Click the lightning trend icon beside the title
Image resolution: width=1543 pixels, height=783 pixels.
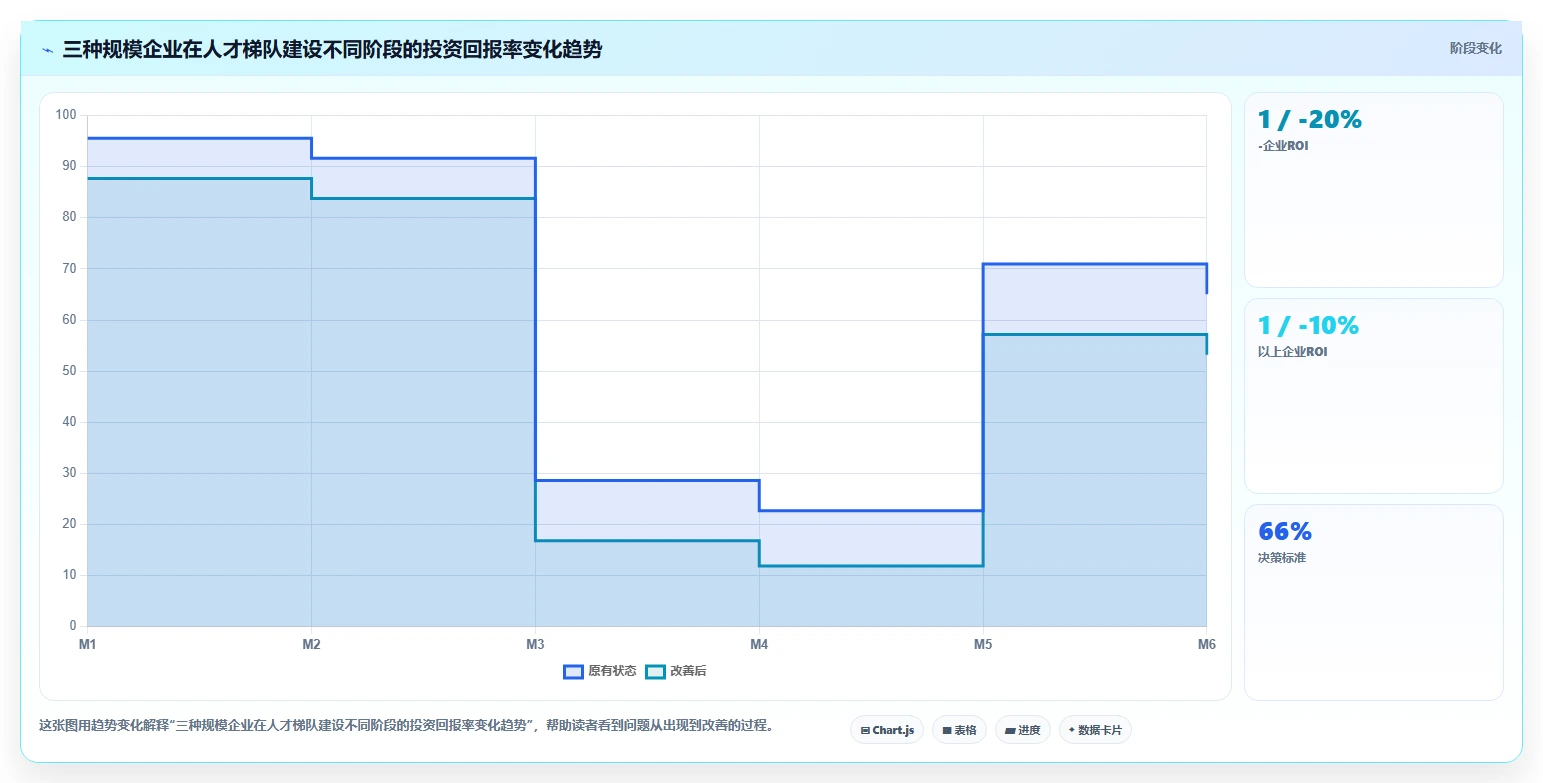(x=47, y=50)
